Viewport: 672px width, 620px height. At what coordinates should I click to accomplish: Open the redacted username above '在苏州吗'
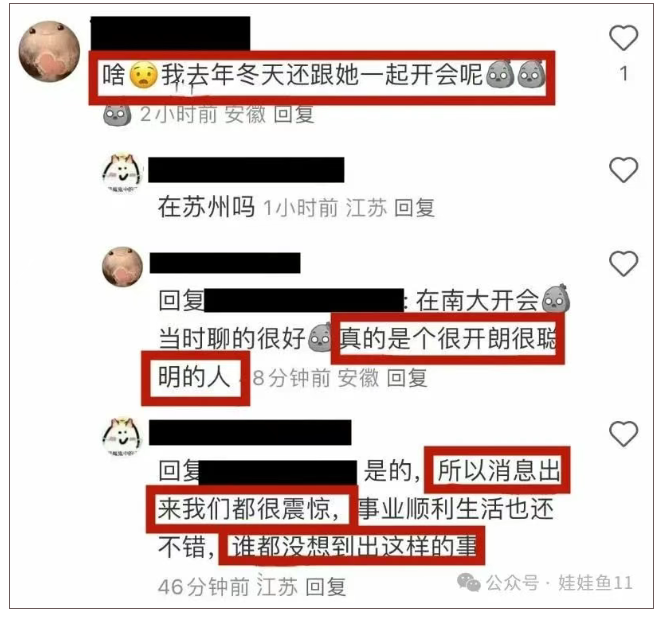(x=246, y=170)
